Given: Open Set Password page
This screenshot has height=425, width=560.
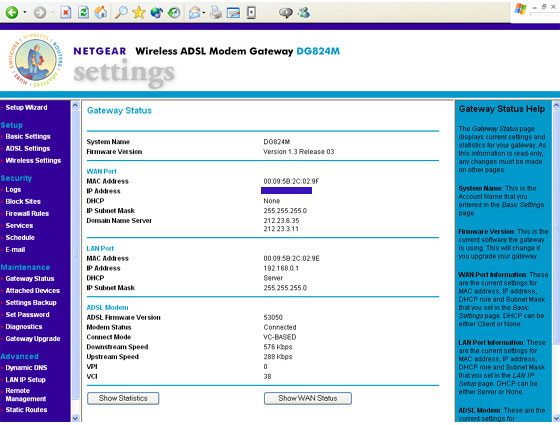Looking at the screenshot, I should (28, 315).
